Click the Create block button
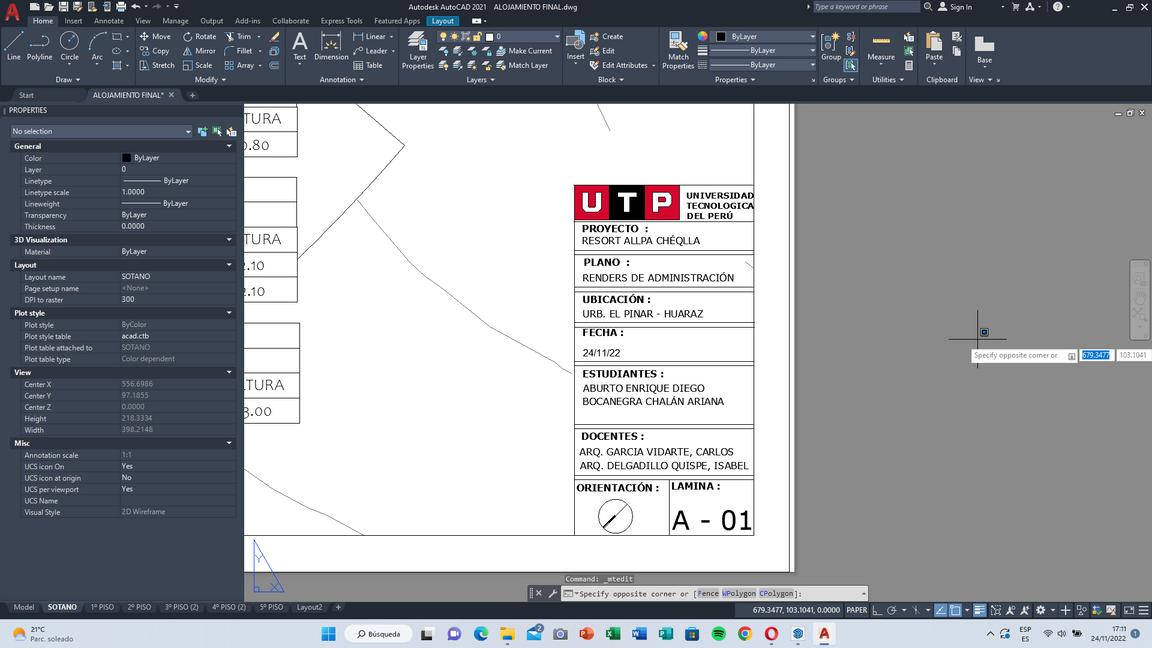Image resolution: width=1152 pixels, height=648 pixels. [x=606, y=36]
